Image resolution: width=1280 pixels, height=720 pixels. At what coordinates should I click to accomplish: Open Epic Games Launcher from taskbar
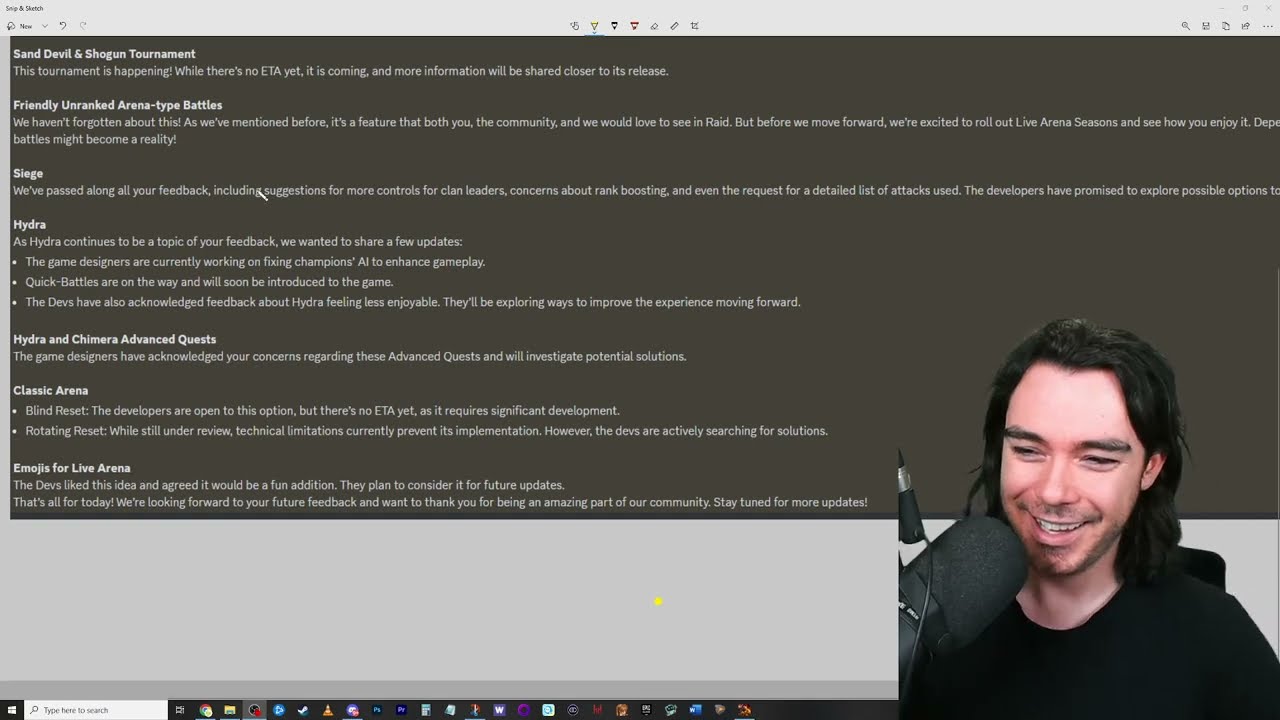tap(645, 710)
